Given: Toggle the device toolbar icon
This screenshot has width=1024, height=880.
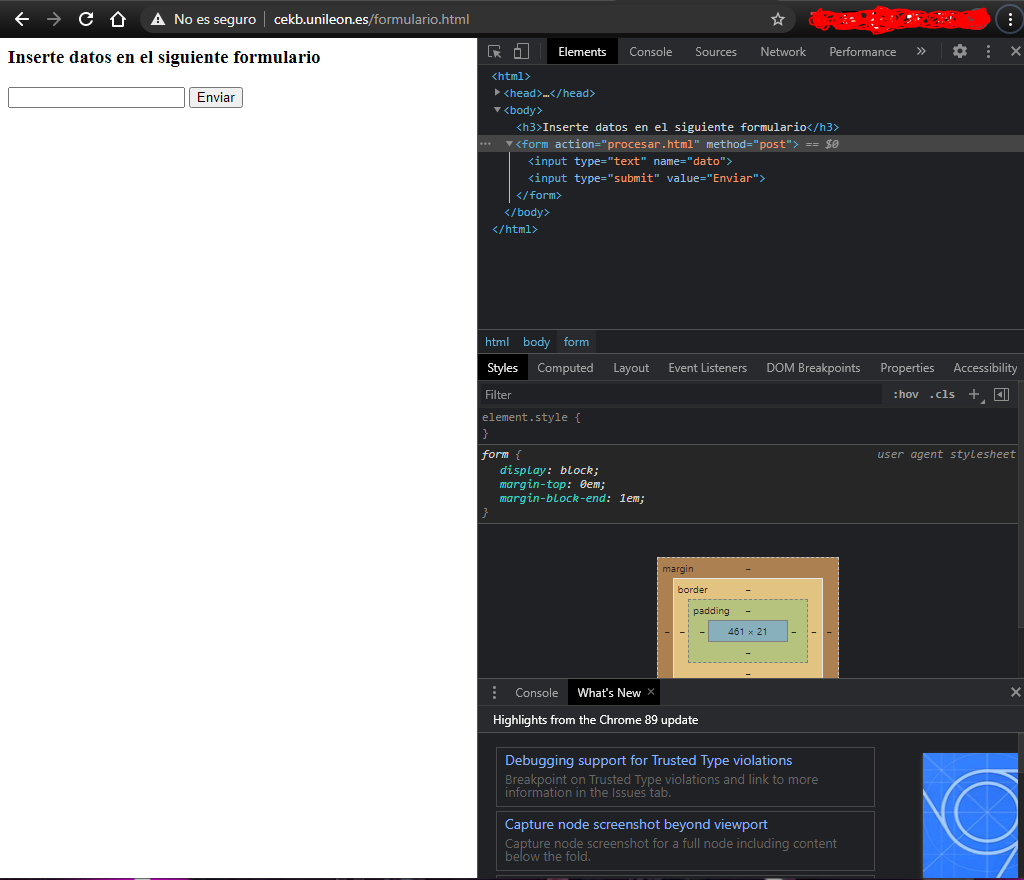Looking at the screenshot, I should 521,51.
